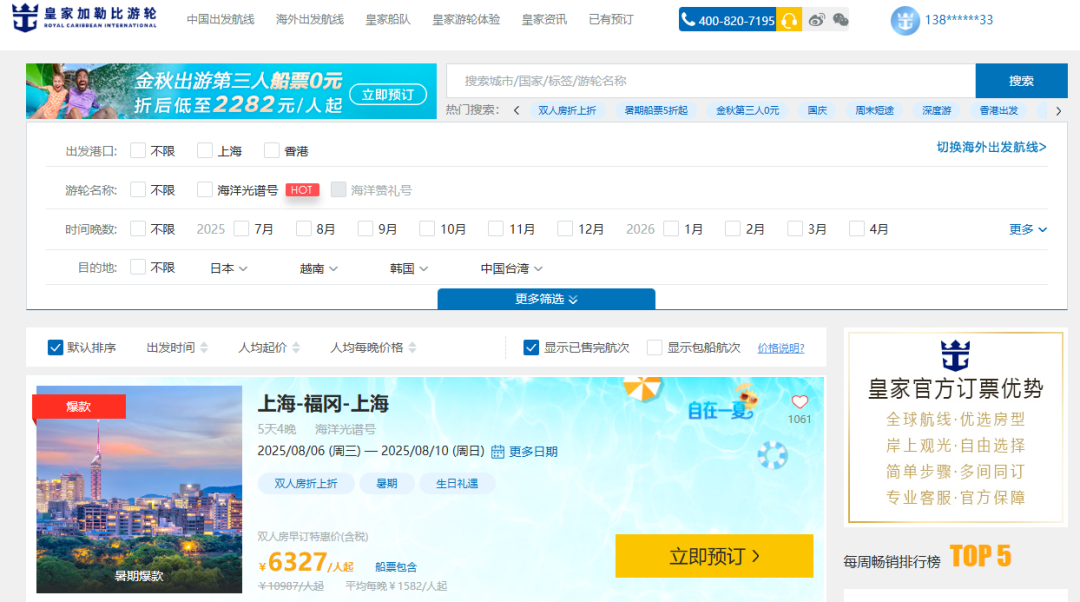Expand 更多 months list

(1028, 229)
